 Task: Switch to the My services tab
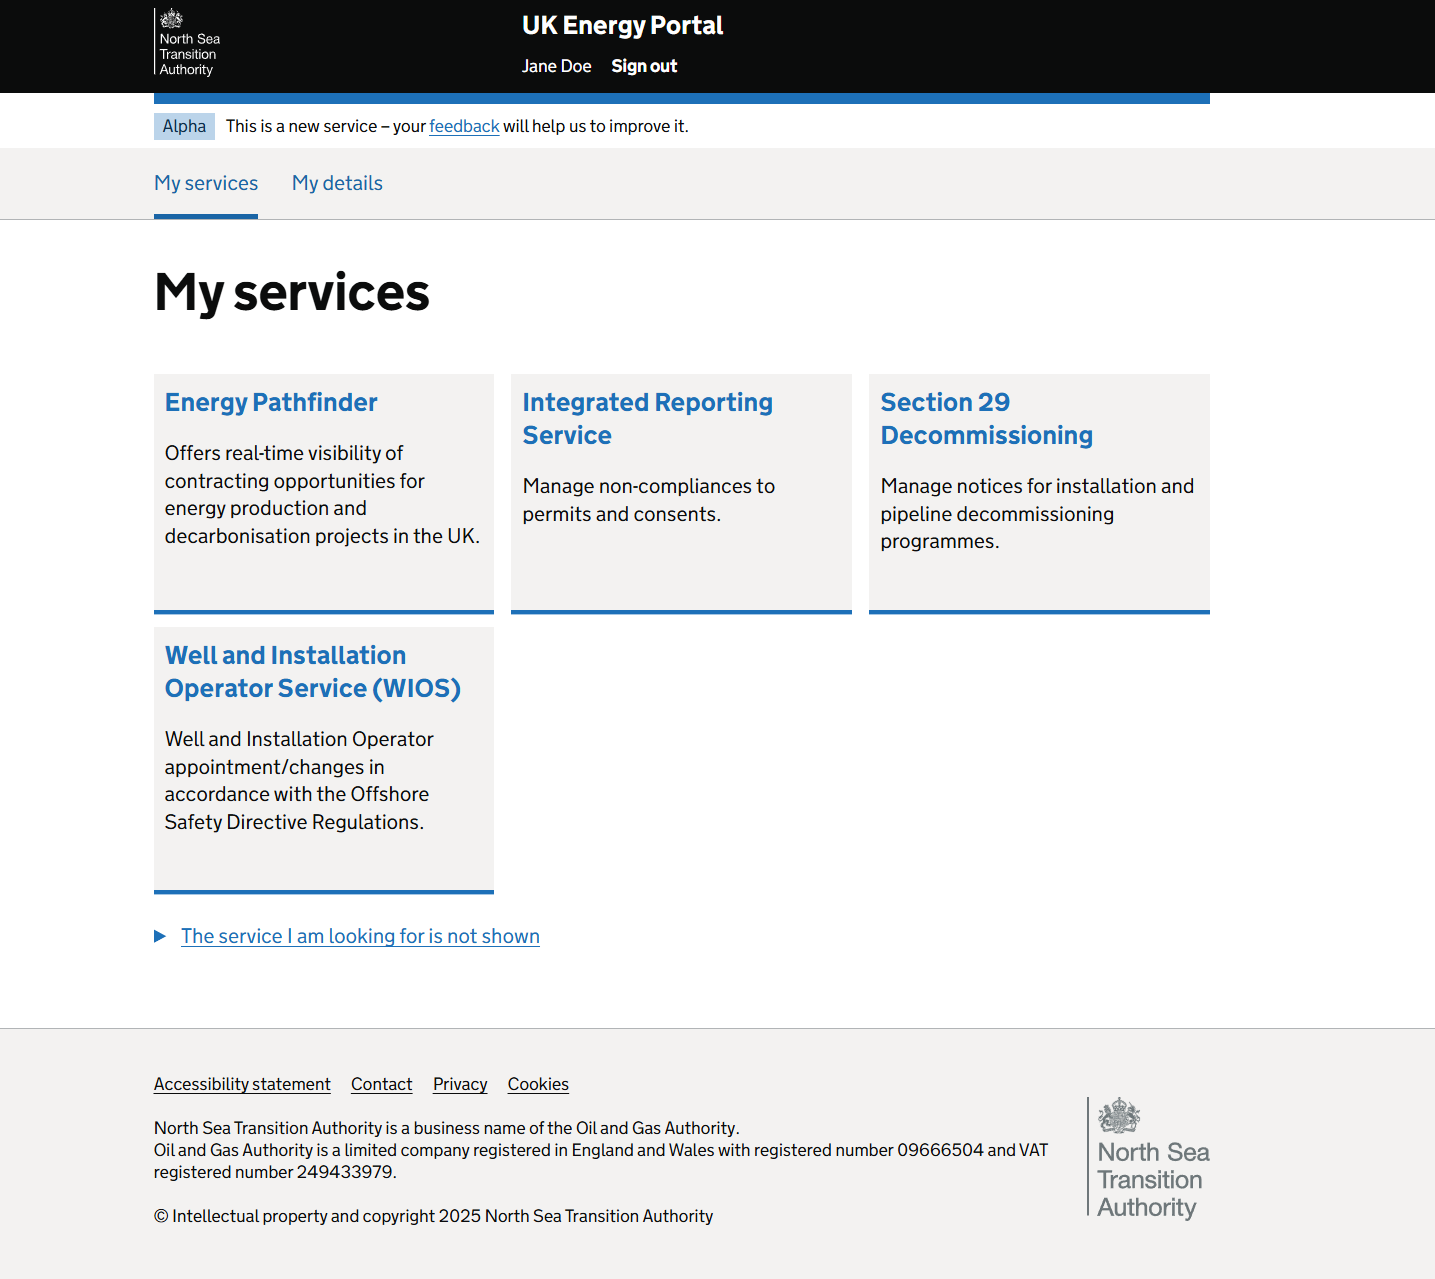click(x=206, y=183)
